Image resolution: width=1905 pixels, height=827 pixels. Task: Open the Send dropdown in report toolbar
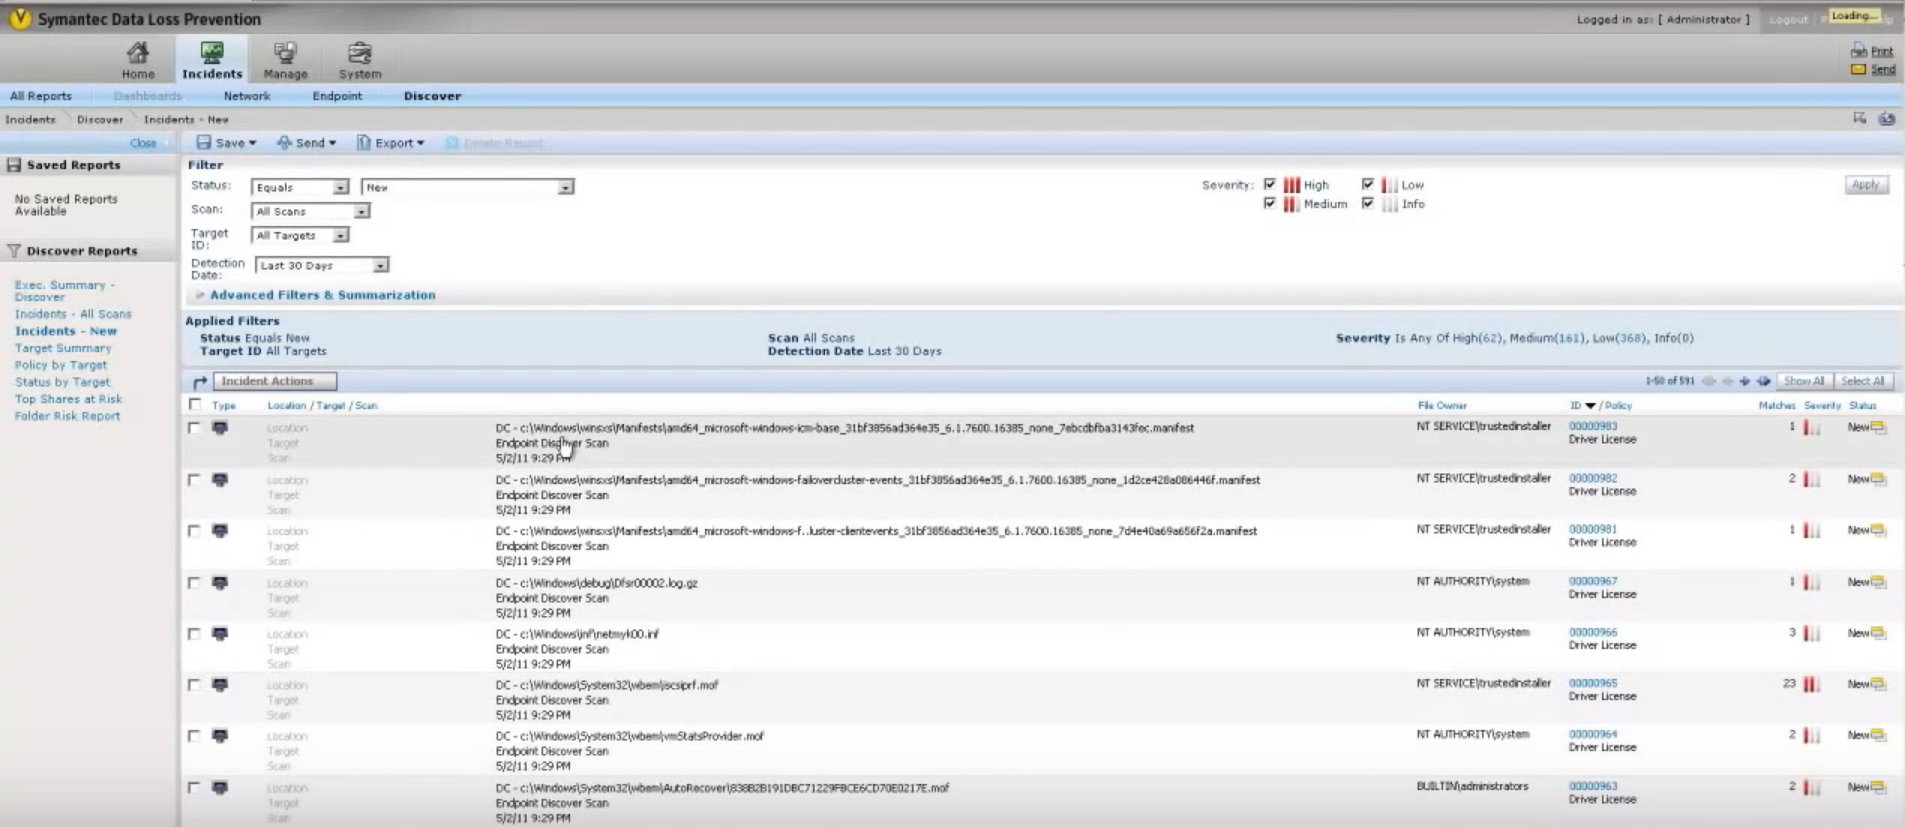pyautogui.click(x=306, y=143)
